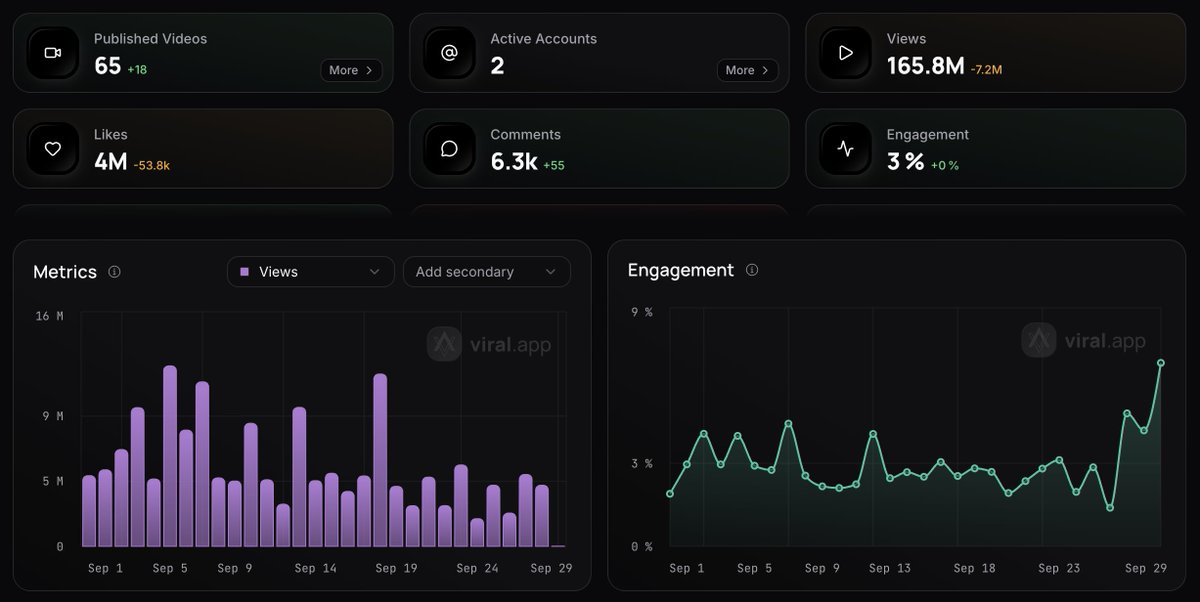
Task: Expand the Add secondary dropdown
Action: click(x=487, y=272)
